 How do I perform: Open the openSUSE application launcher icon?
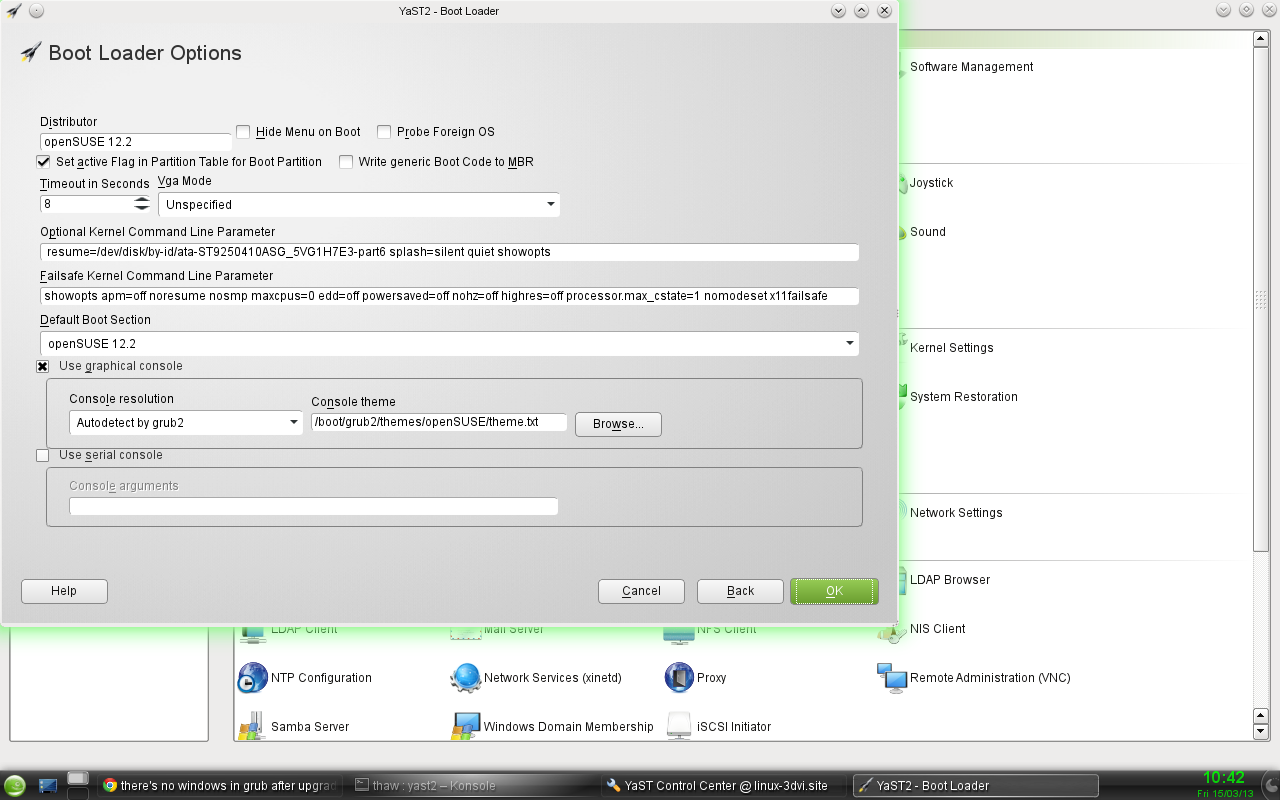tap(14, 786)
